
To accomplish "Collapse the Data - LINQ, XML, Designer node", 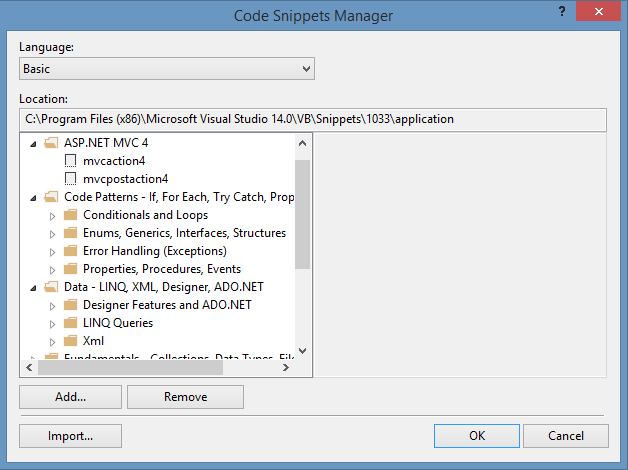I will coord(34,287).
